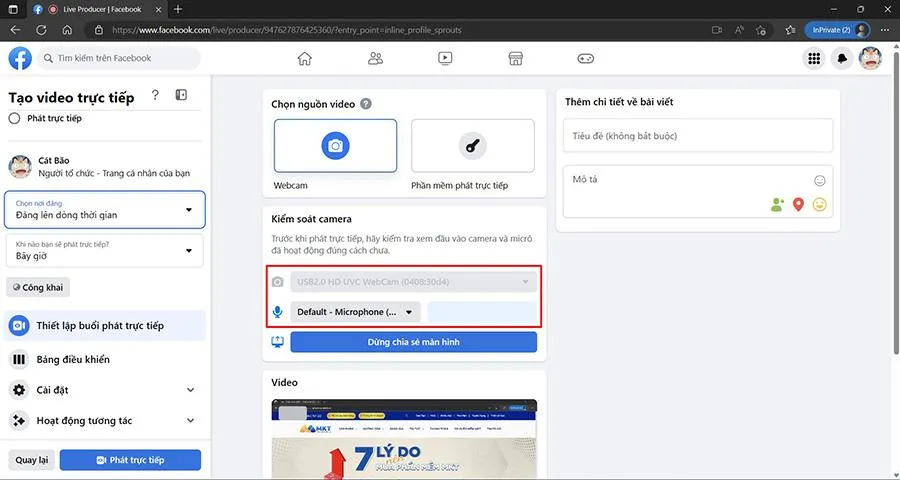Viewport: 900px width, 480px height.
Task: Open a new browser tab
Action: coord(178,9)
